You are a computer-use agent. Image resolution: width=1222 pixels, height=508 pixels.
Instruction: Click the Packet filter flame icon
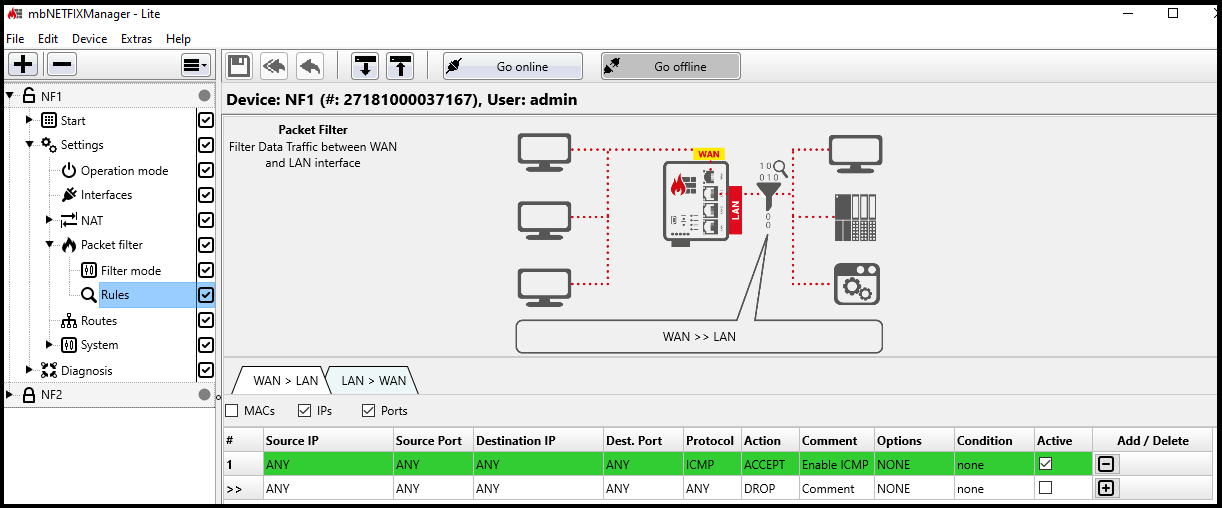point(69,245)
